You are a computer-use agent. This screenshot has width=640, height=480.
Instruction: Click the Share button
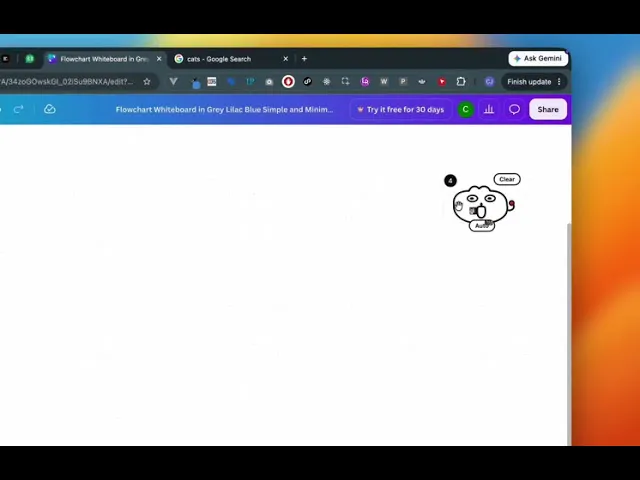tap(548, 109)
